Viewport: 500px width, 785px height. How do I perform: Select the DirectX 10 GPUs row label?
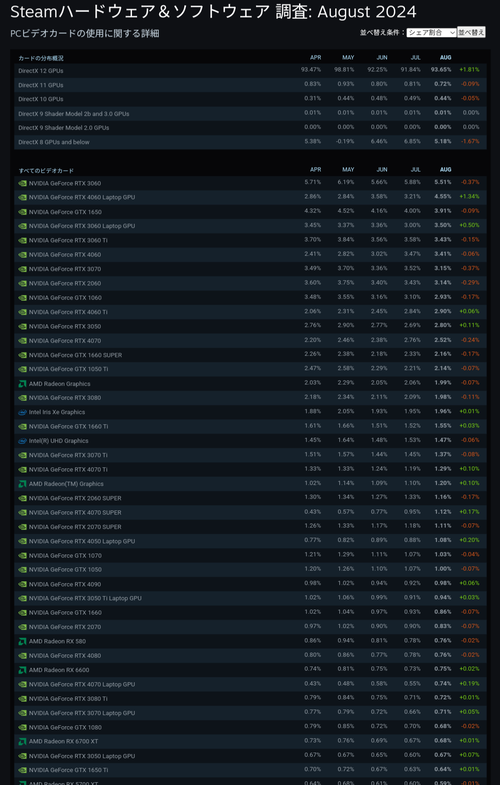pos(41,99)
